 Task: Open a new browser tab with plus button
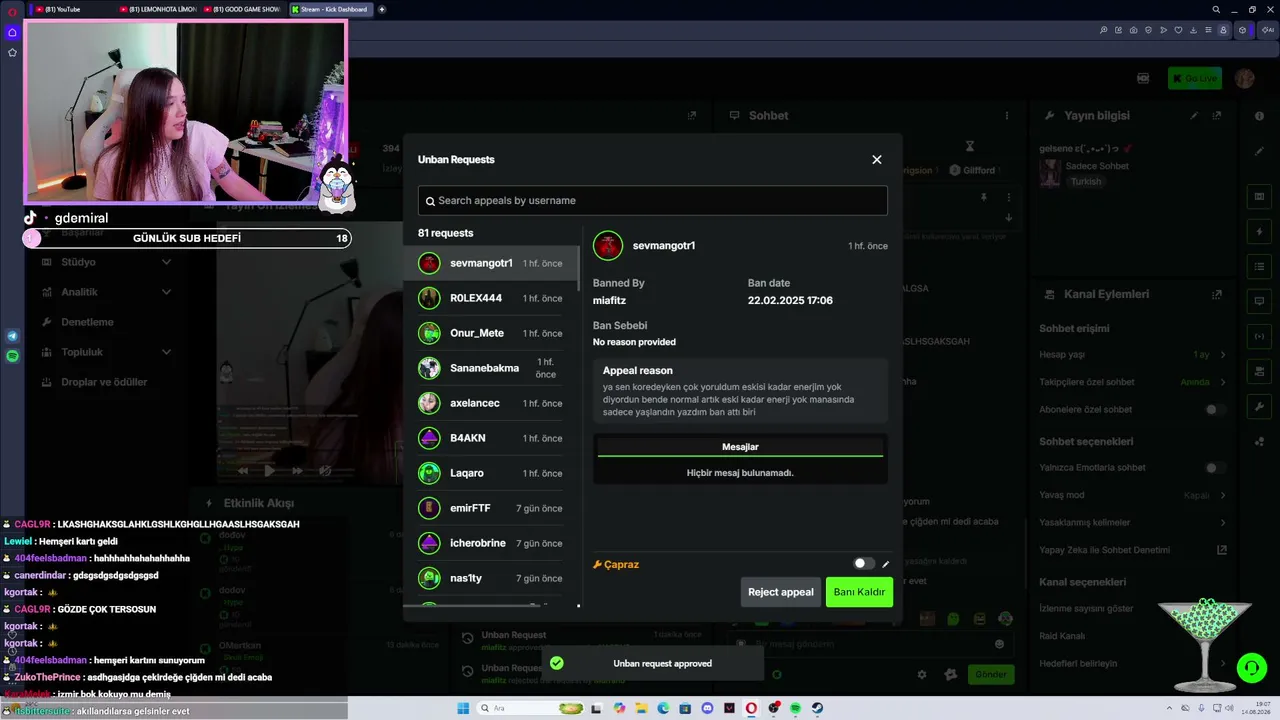pyautogui.click(x=382, y=9)
